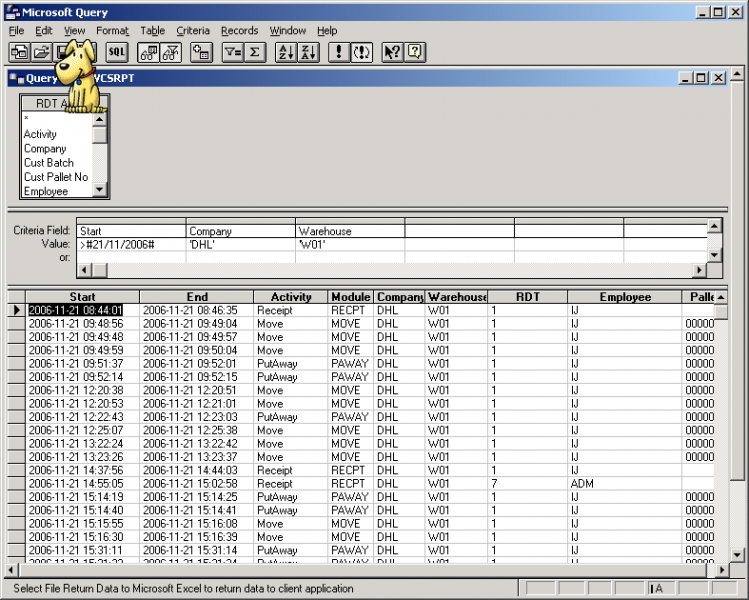The width and height of the screenshot is (749, 600).
Task: Run Query Now with exclamation icon
Action: click(x=339, y=52)
